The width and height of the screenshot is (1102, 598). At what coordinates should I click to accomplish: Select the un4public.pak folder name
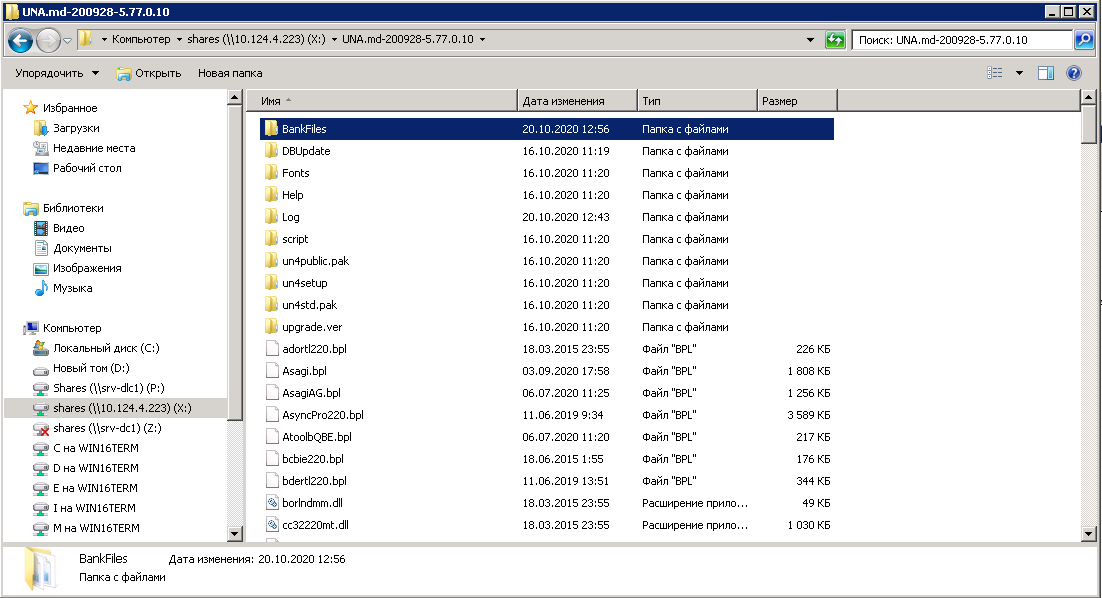coord(316,261)
